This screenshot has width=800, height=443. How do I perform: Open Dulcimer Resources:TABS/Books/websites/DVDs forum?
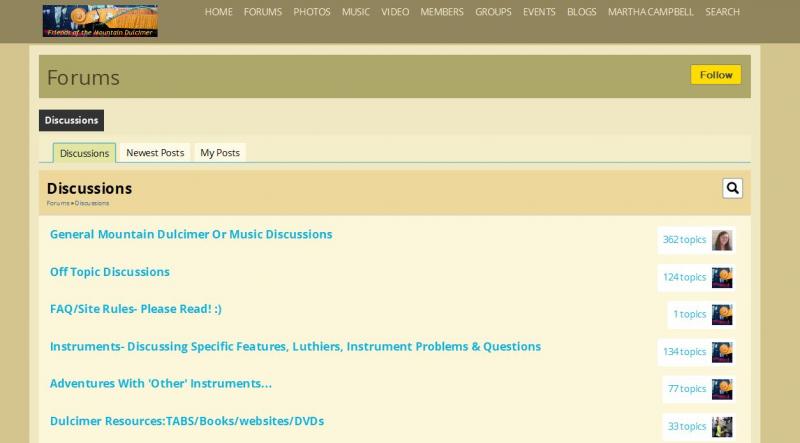187,421
